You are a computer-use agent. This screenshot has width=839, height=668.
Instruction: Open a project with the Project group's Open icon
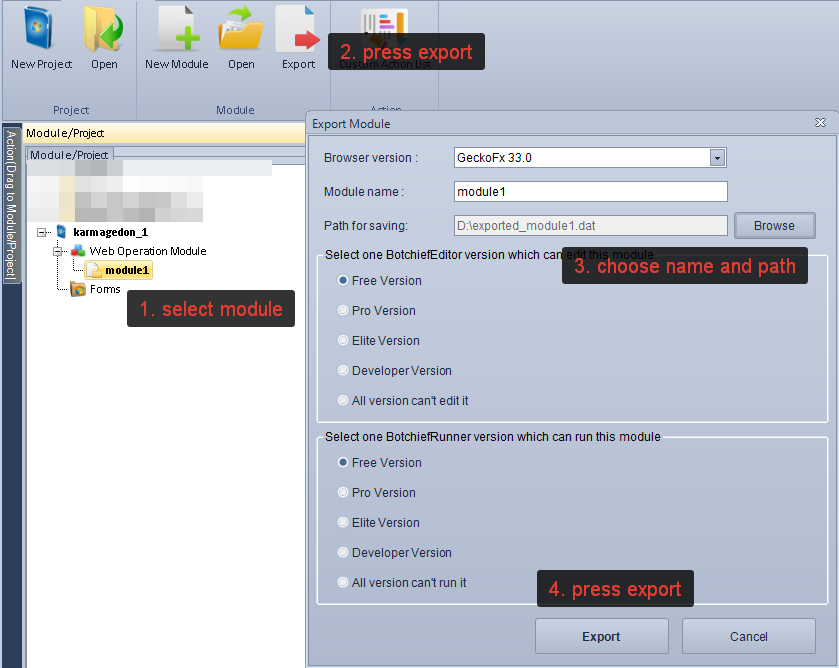point(104,36)
